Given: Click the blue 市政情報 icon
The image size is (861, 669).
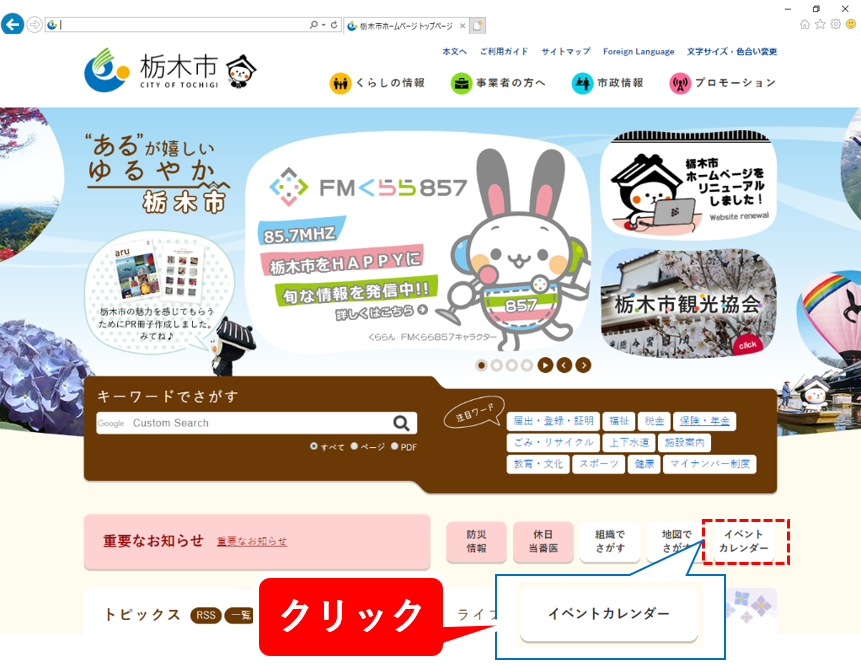Looking at the screenshot, I should [582, 83].
